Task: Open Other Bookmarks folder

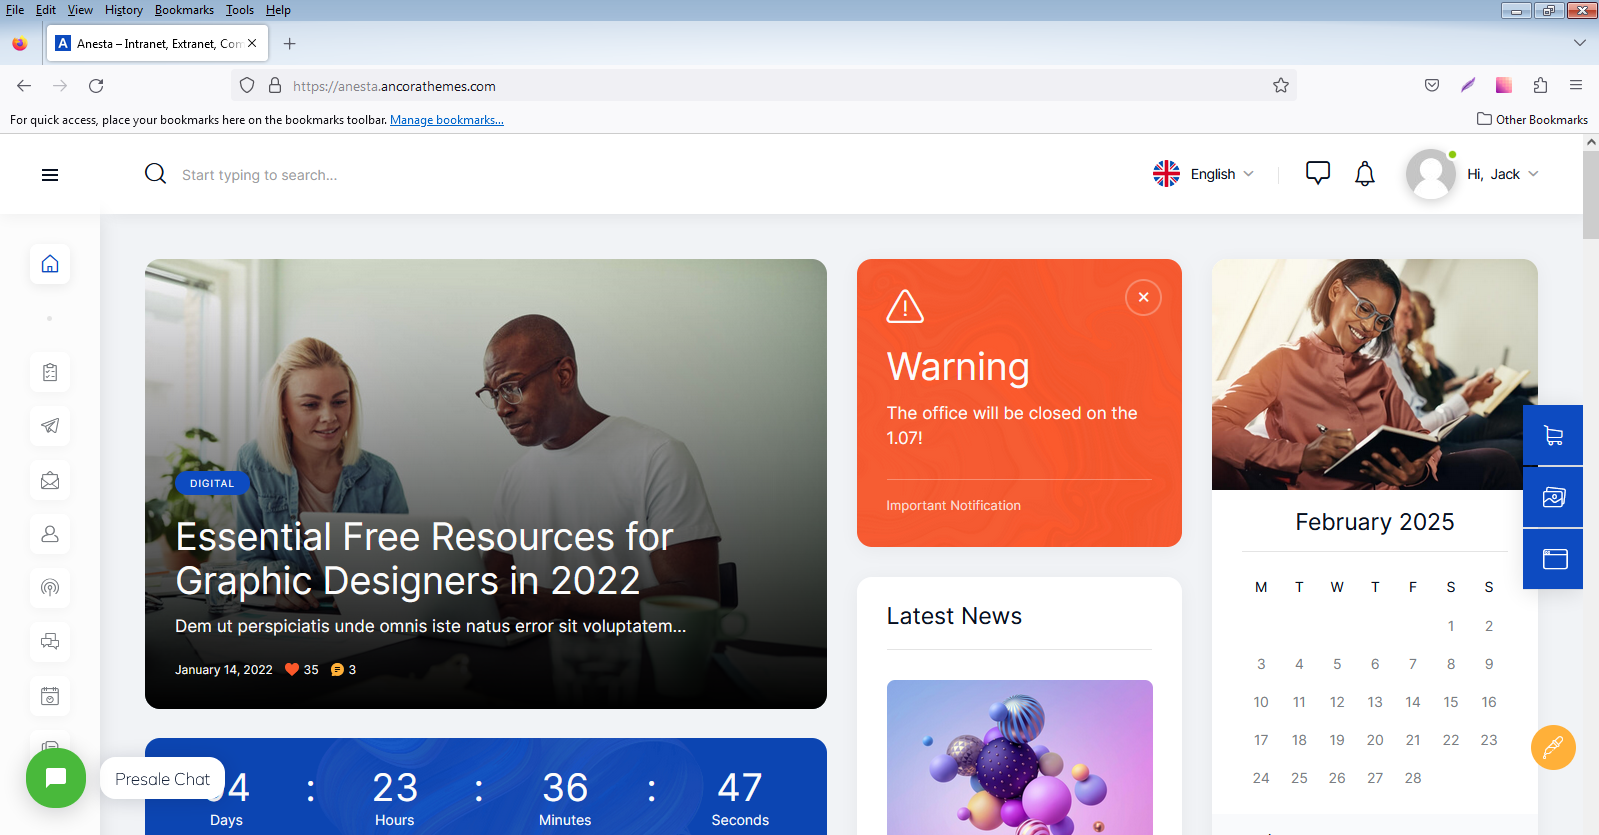Action: [1532, 119]
